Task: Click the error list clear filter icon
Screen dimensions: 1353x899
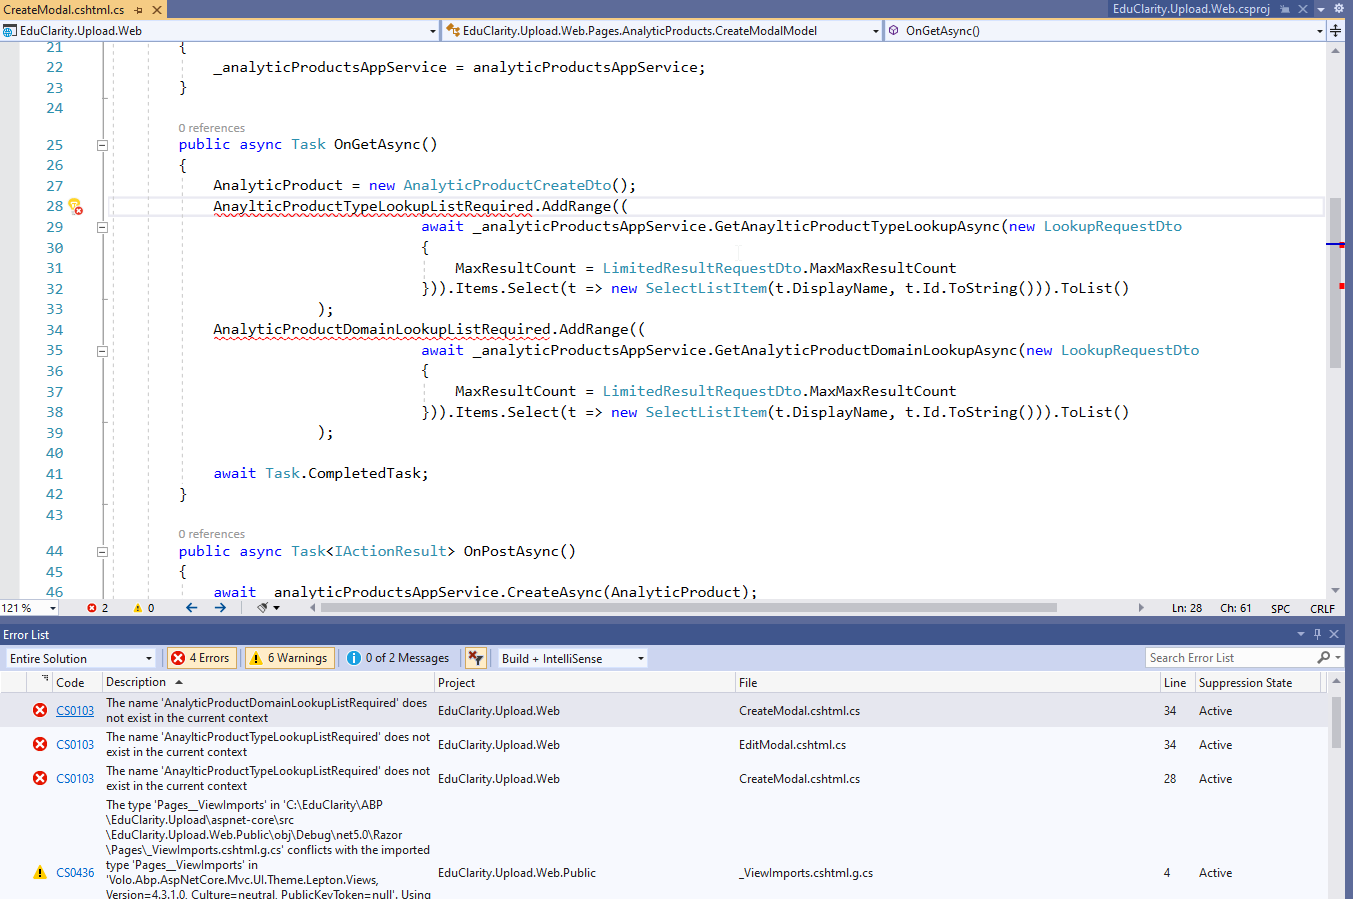Action: (476, 658)
